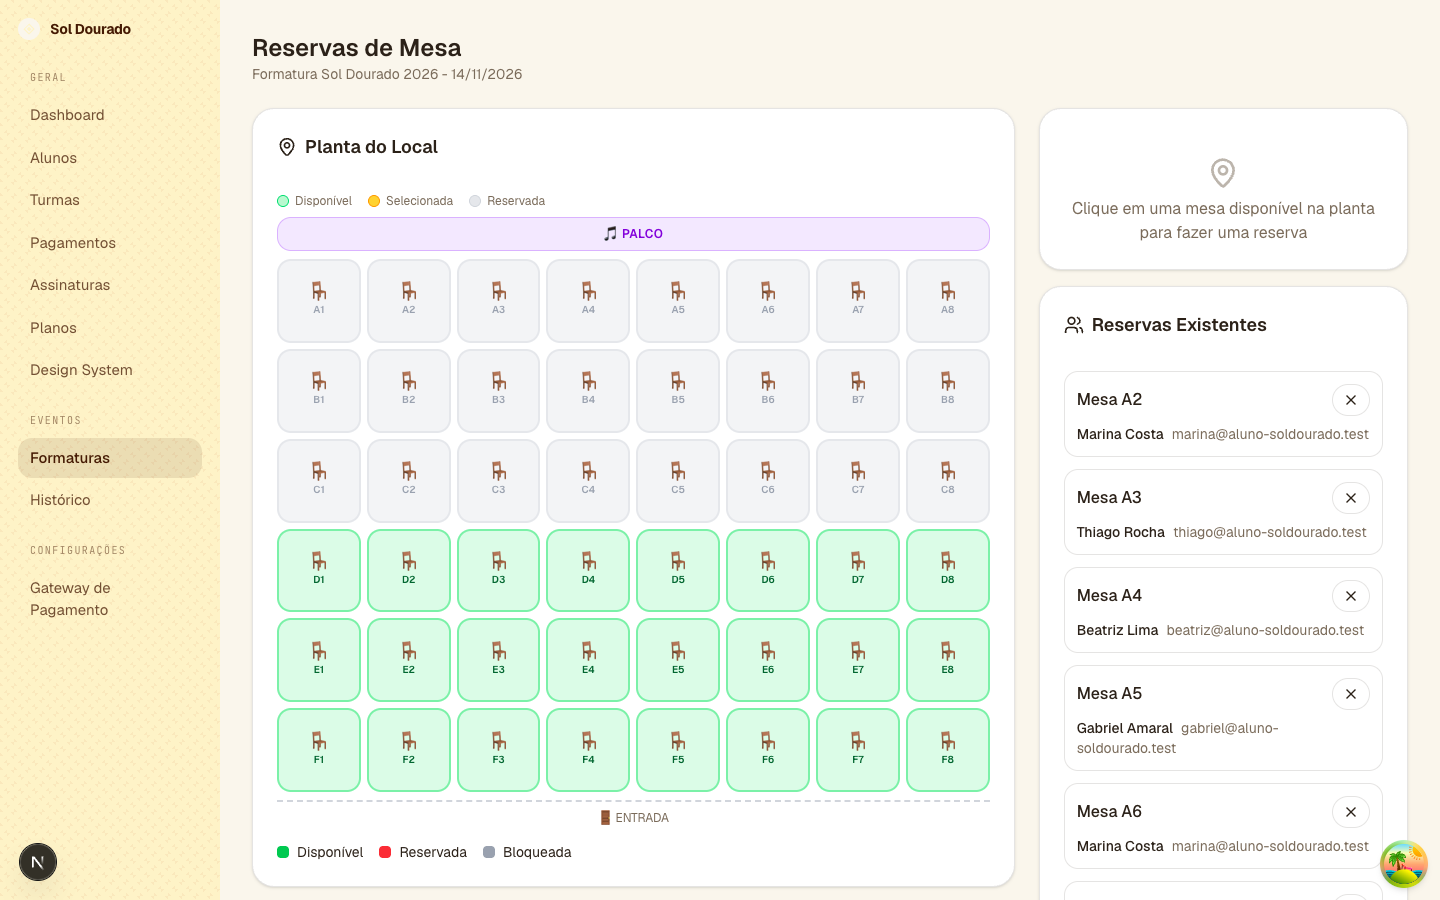Click reserved table B4
The width and height of the screenshot is (1440, 900).
(588, 391)
